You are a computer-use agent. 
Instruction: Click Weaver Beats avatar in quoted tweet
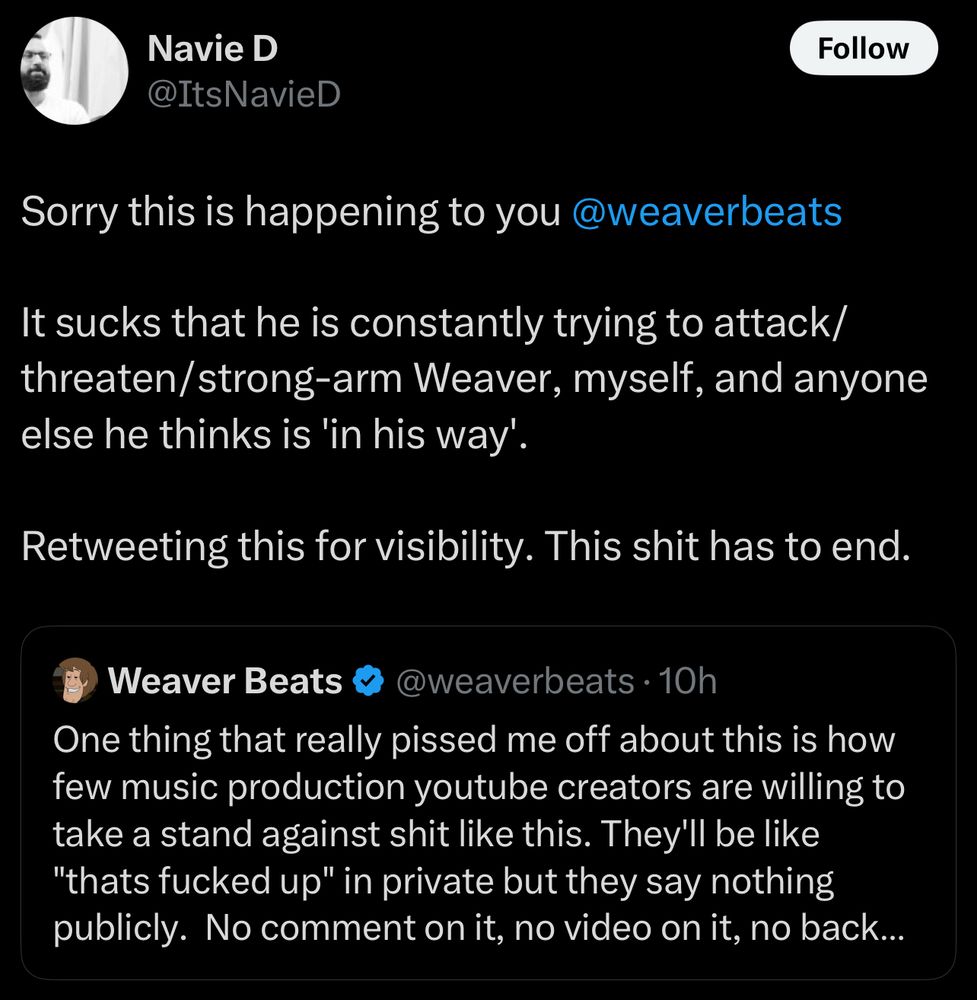pyautogui.click(x=74, y=681)
